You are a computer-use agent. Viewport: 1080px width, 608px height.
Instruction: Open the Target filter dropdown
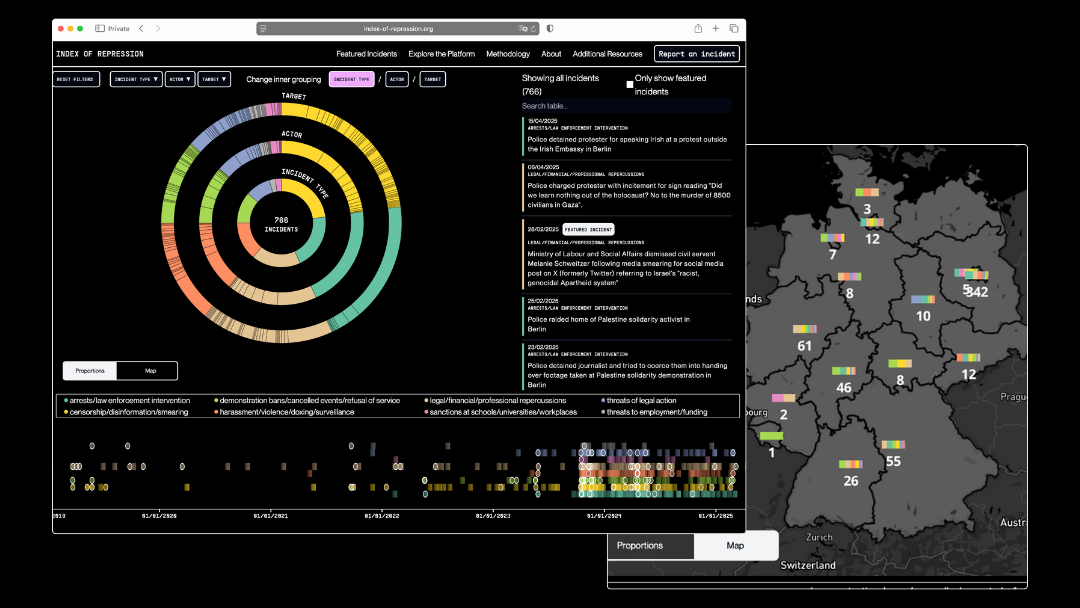[x=214, y=79]
